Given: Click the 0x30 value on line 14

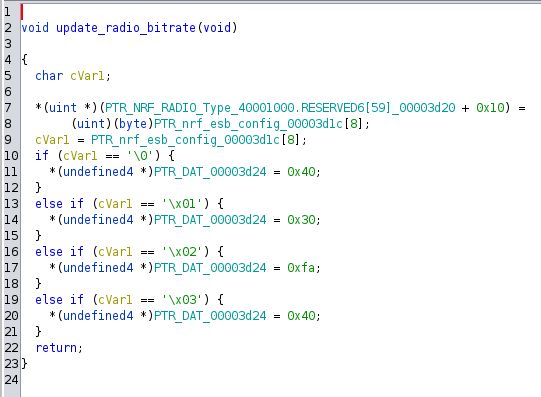Looking at the screenshot, I should coord(301,219).
